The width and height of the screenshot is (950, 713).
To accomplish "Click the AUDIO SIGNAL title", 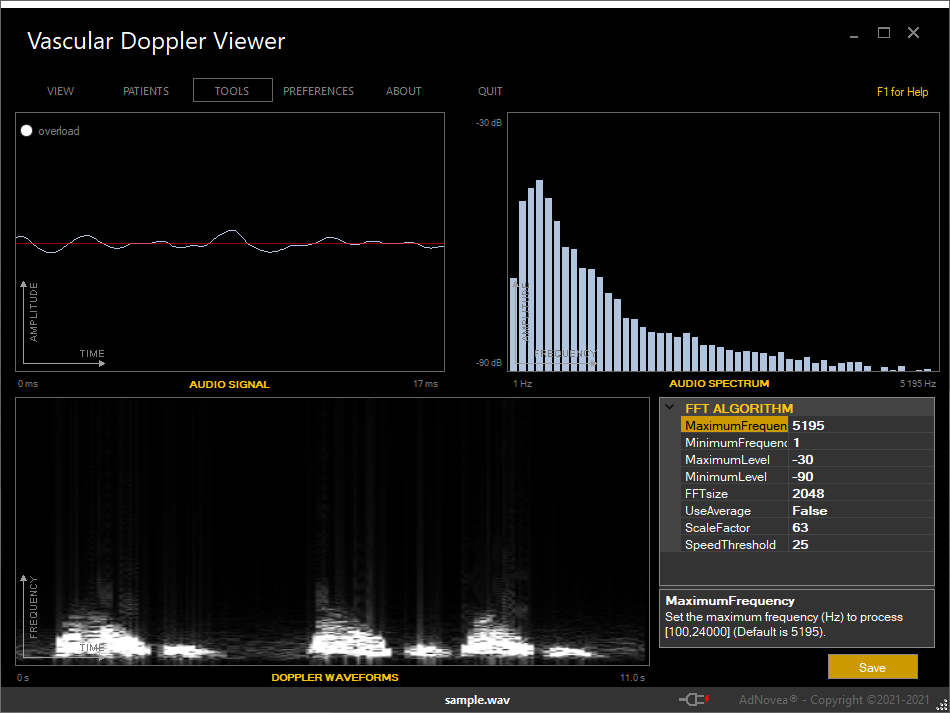I will click(229, 384).
